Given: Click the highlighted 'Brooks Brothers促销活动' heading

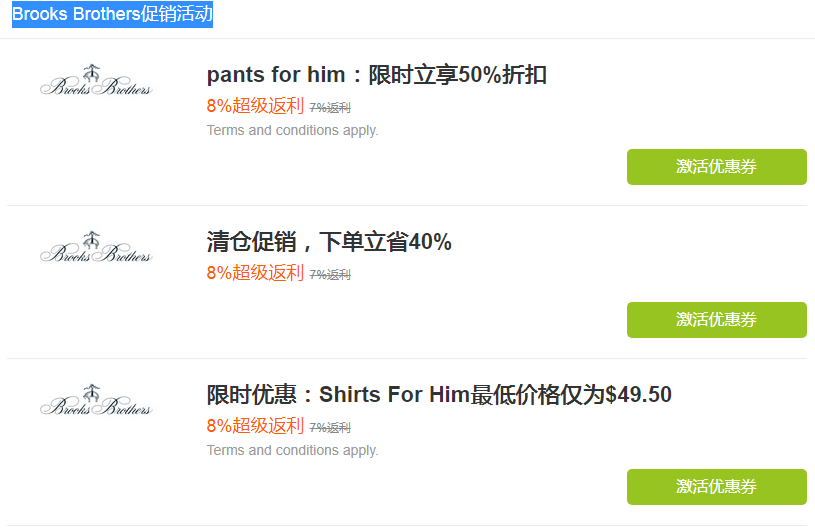Looking at the screenshot, I should point(112,15).
